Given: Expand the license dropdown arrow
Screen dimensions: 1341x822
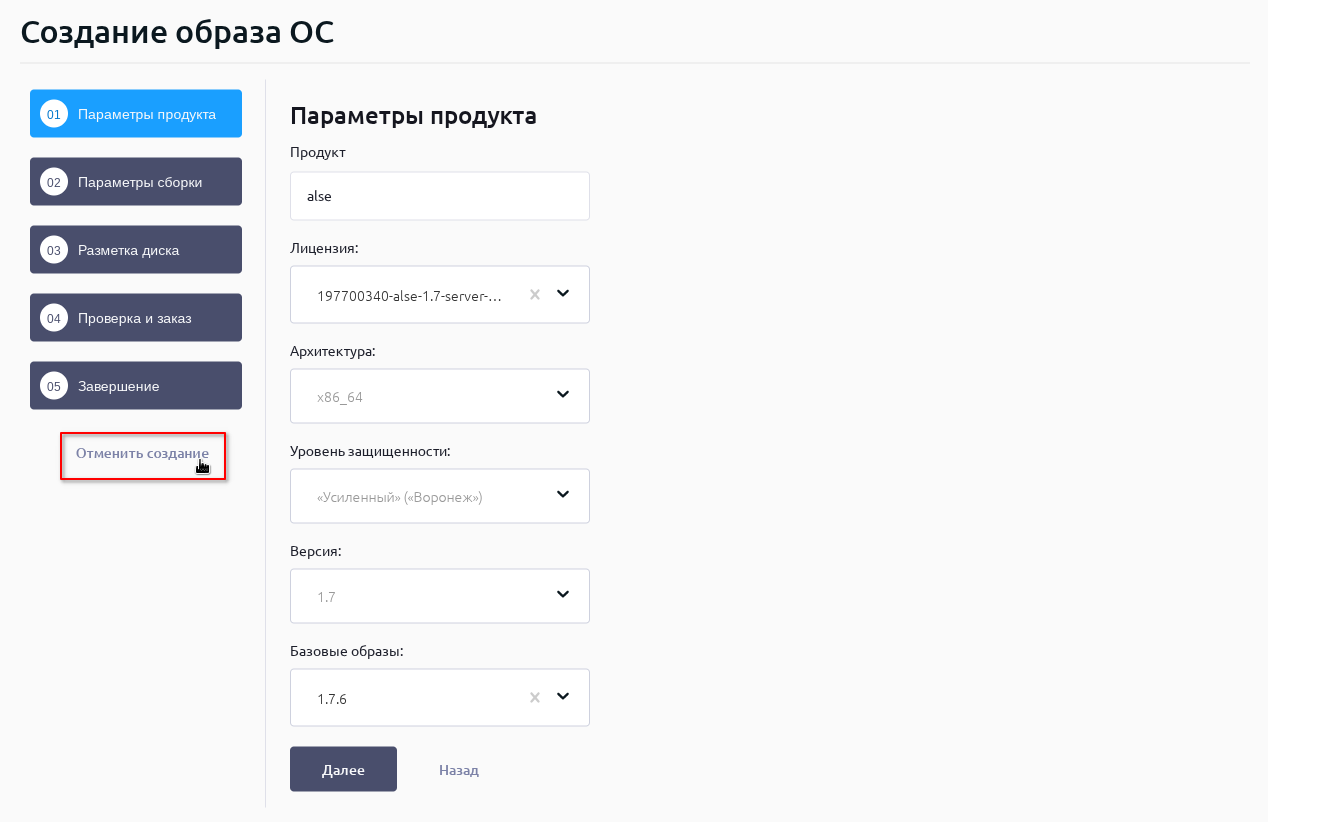Looking at the screenshot, I should point(563,294).
